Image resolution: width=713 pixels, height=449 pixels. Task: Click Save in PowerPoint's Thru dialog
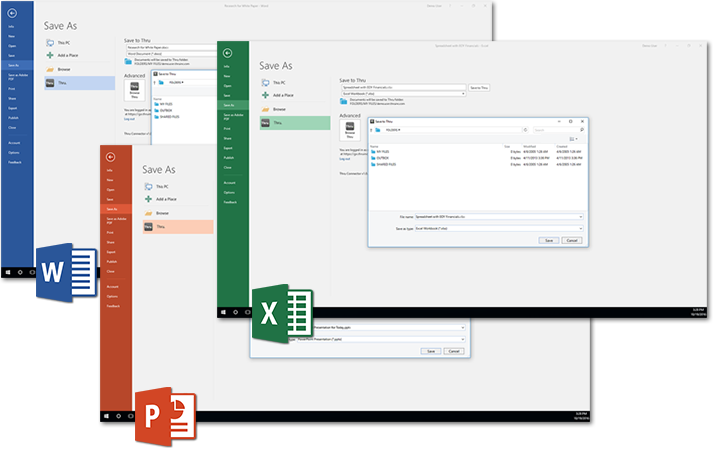431,351
